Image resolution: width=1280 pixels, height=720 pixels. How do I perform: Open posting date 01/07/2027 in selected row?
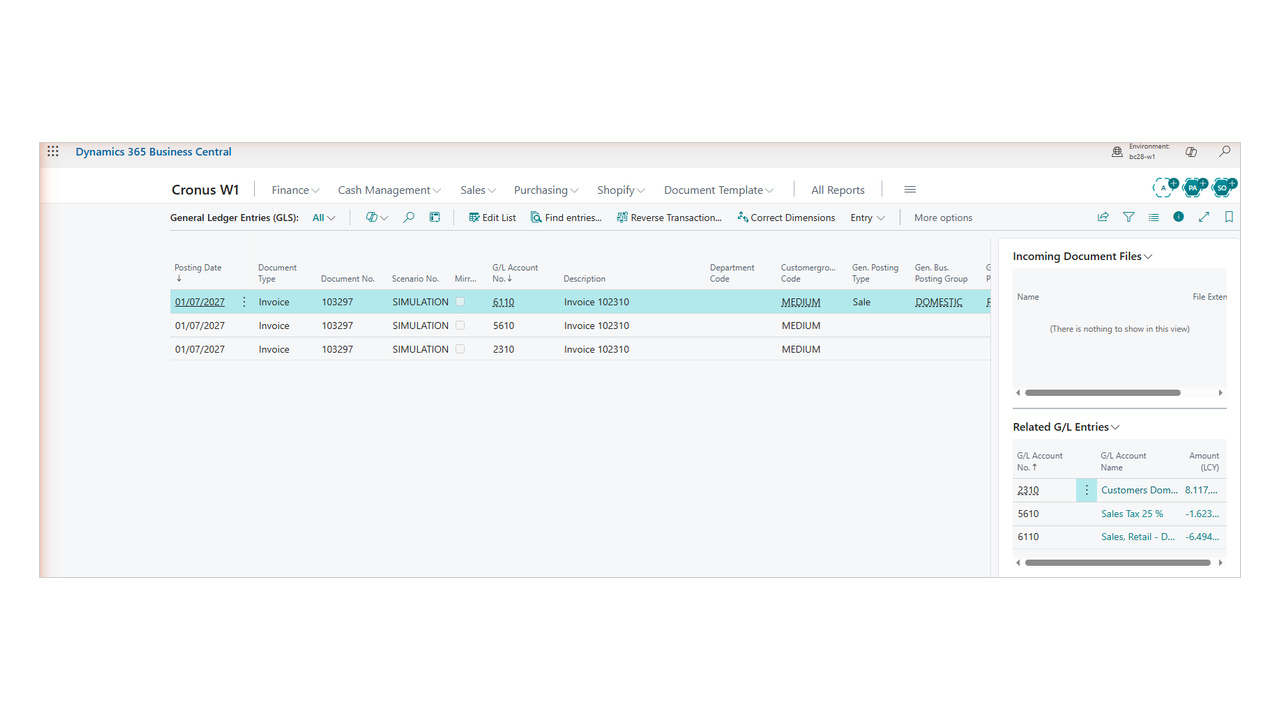200,302
